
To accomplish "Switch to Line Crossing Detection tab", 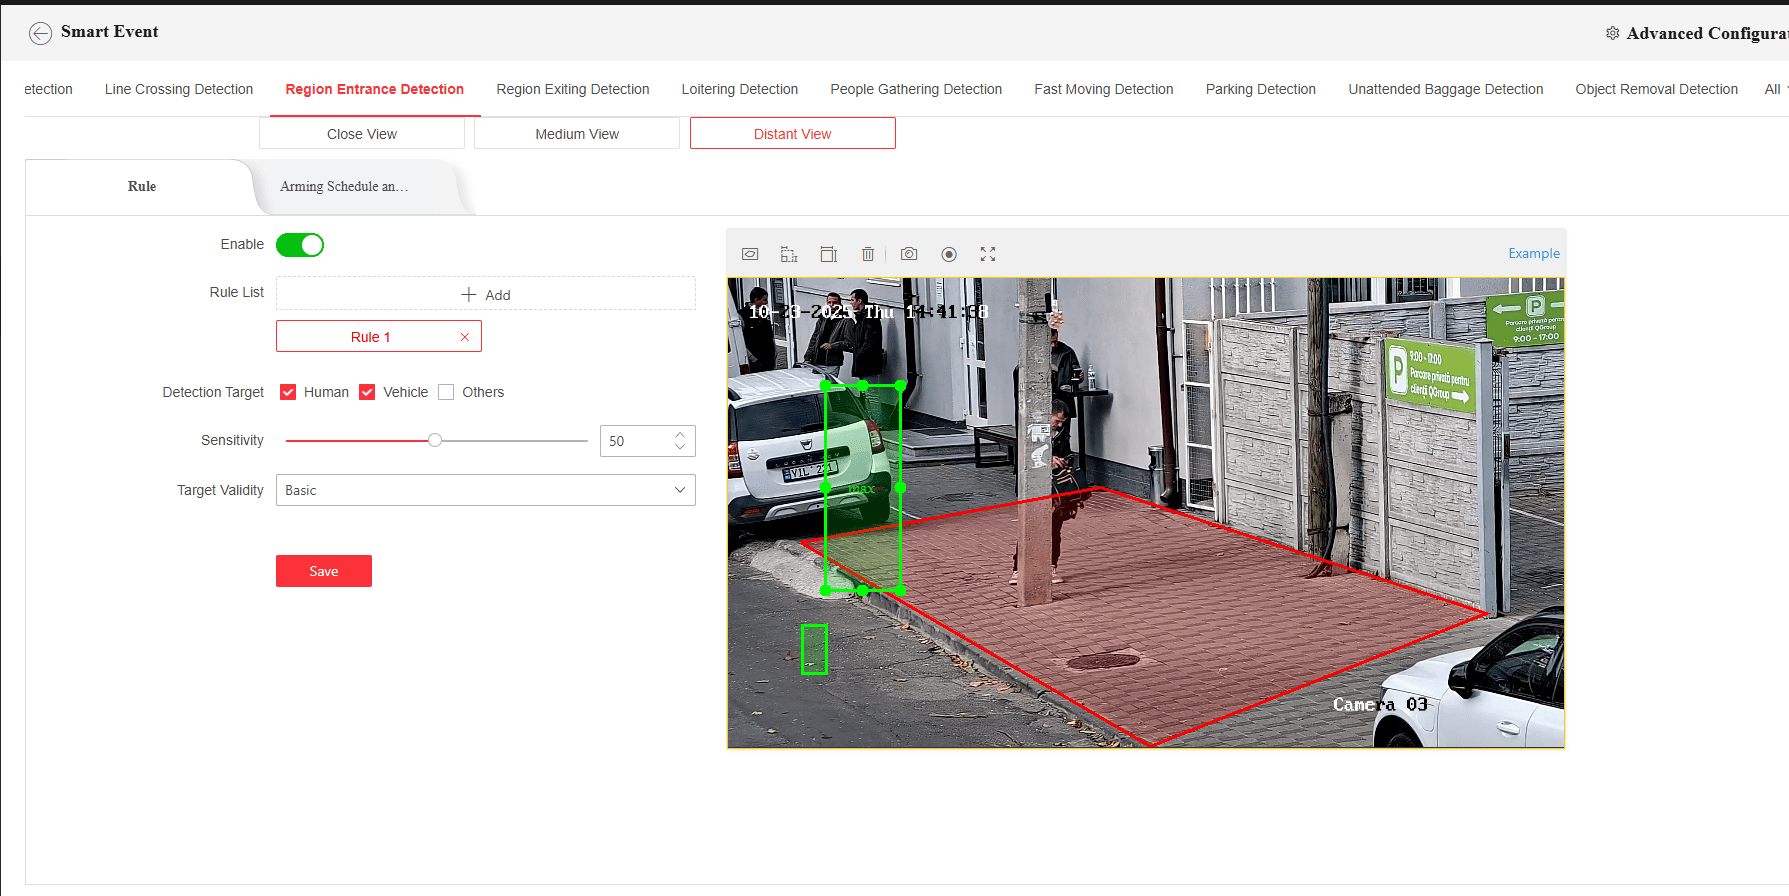I will point(179,89).
